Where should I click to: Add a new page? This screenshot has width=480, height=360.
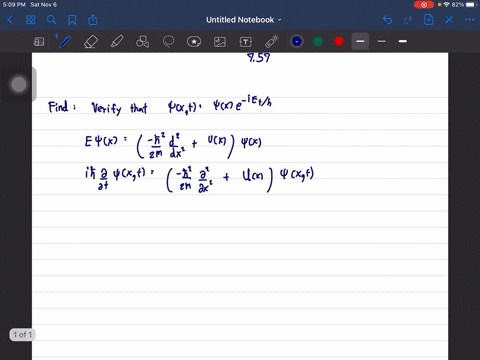(429, 20)
